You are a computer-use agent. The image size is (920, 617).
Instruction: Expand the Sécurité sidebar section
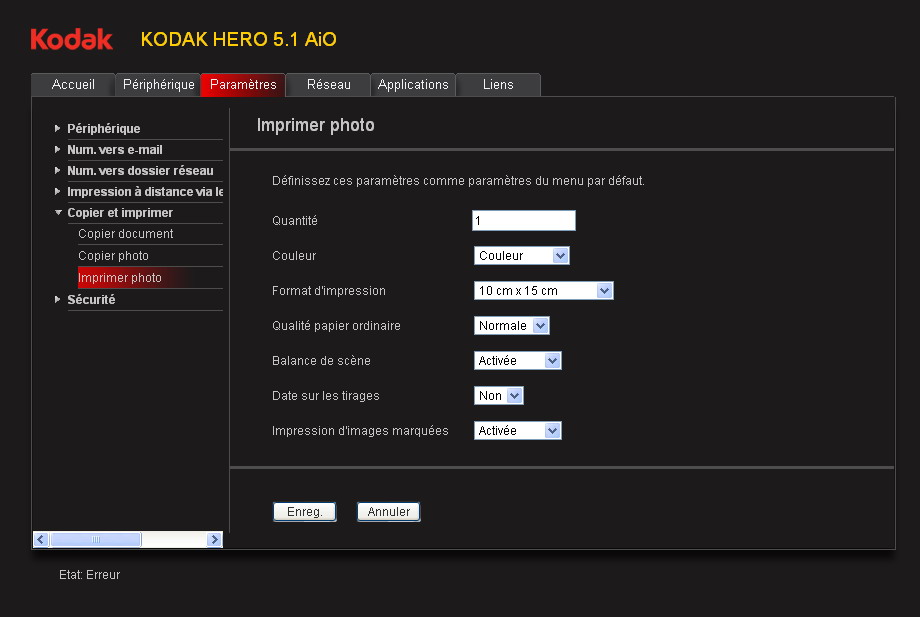pos(90,300)
